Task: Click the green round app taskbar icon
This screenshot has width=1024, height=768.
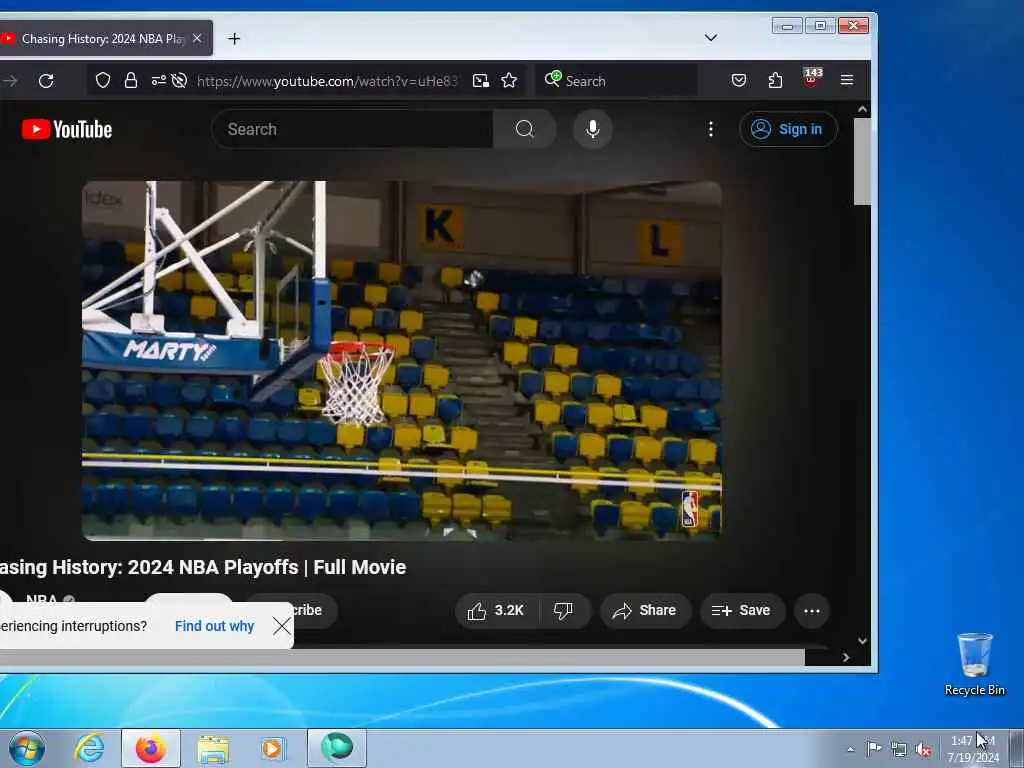Action: point(337,748)
